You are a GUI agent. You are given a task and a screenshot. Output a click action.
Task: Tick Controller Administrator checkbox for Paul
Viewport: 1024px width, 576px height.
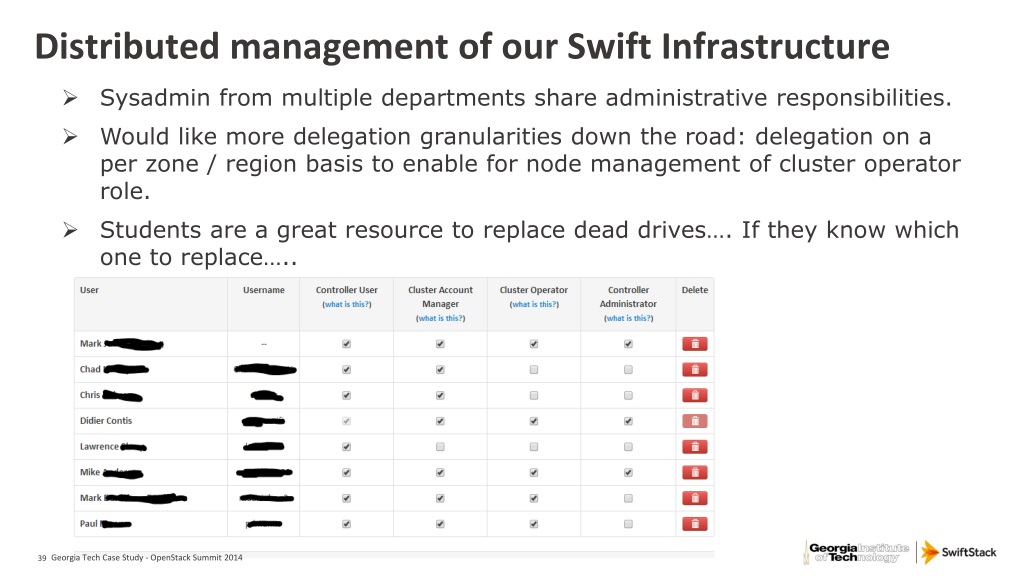pyautogui.click(x=628, y=523)
